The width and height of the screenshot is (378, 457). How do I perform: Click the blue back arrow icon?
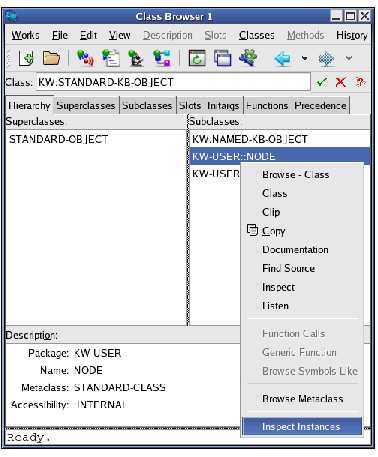(282, 59)
